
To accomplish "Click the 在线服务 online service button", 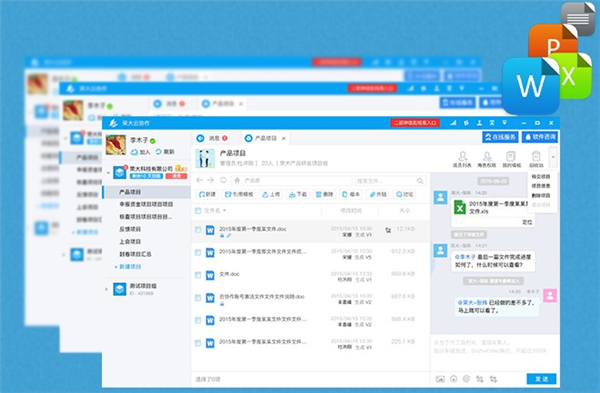I will [x=500, y=137].
